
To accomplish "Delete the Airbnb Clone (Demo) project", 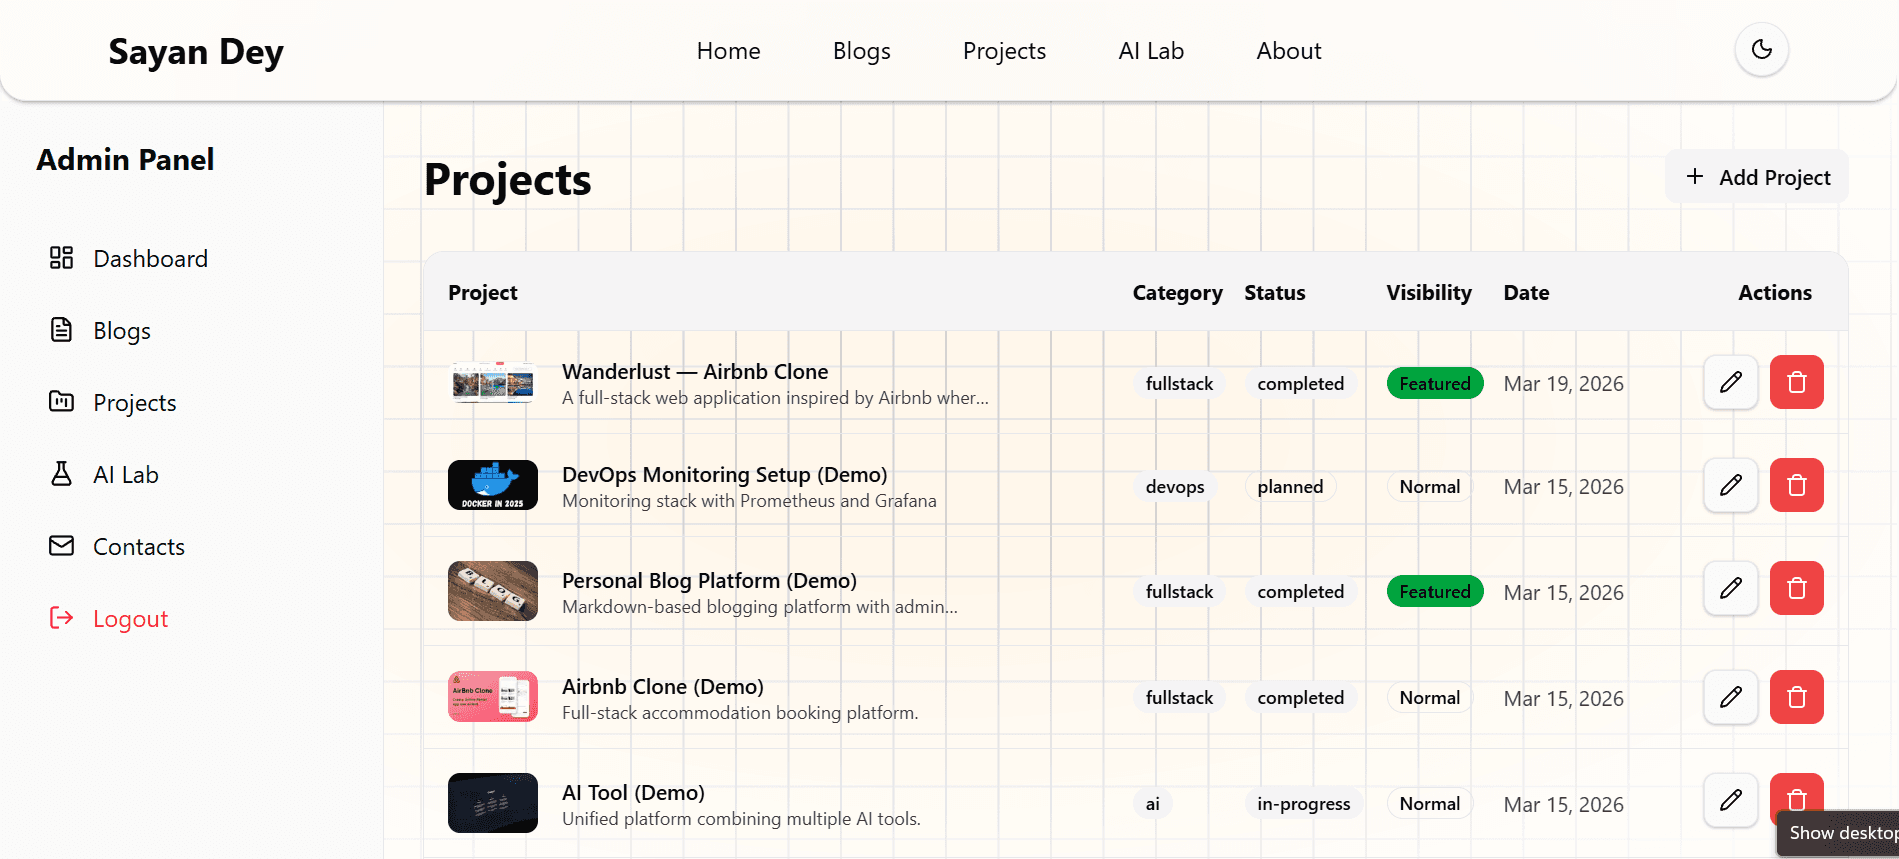I will (1796, 697).
